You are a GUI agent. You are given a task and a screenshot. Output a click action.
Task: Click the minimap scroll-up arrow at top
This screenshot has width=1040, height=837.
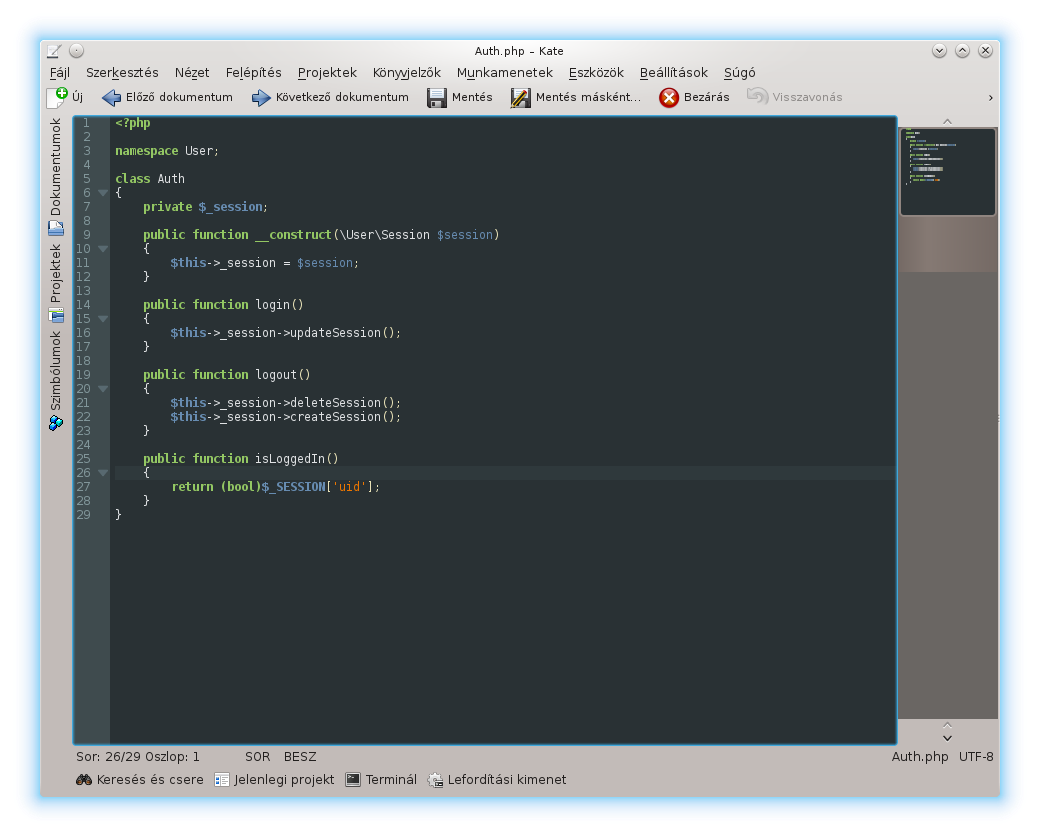[x=947, y=121]
